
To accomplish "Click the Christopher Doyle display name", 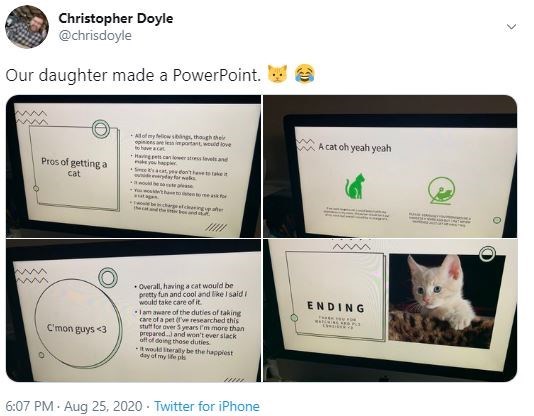I will 116,18.
